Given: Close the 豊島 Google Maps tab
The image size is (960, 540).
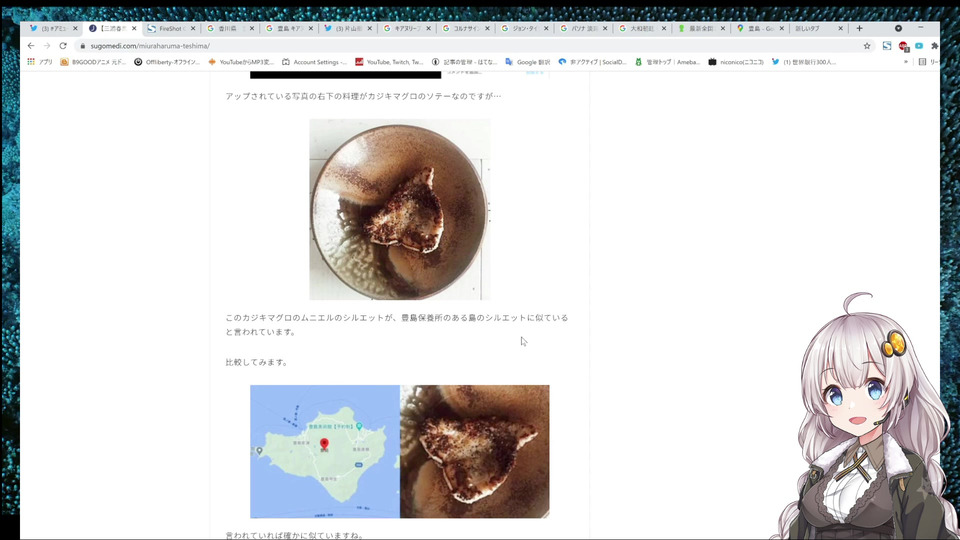Looking at the screenshot, I should 781,28.
